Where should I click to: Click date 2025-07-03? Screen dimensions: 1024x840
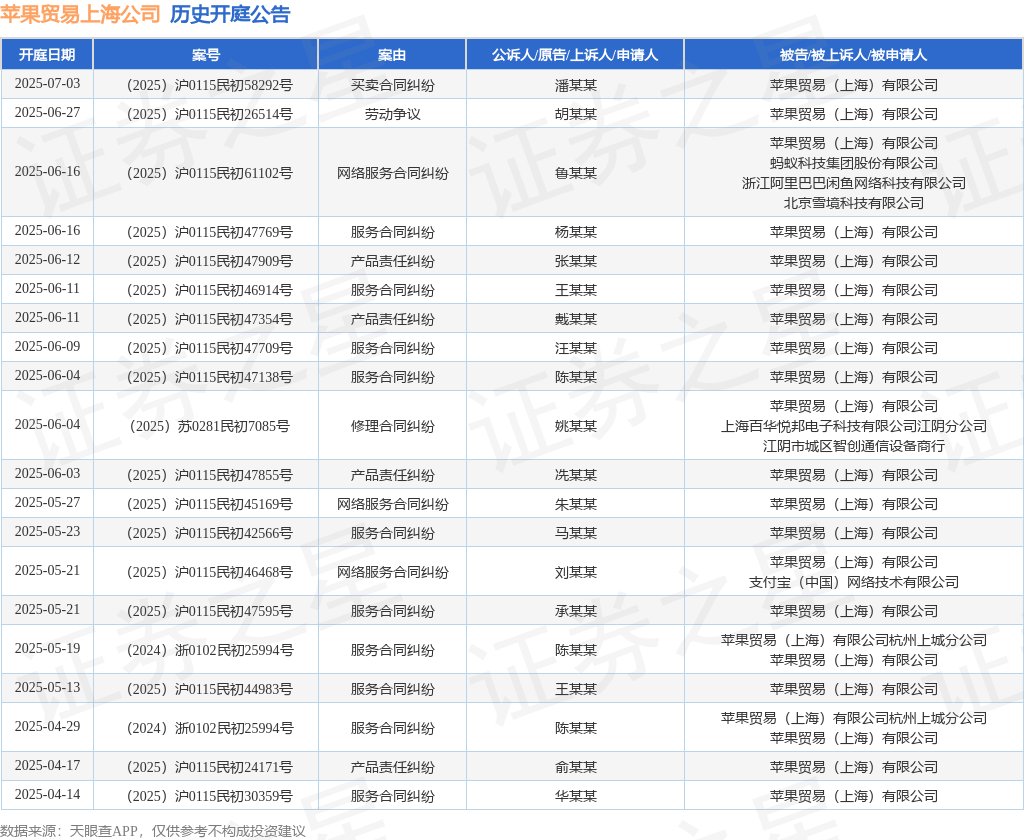click(x=47, y=84)
